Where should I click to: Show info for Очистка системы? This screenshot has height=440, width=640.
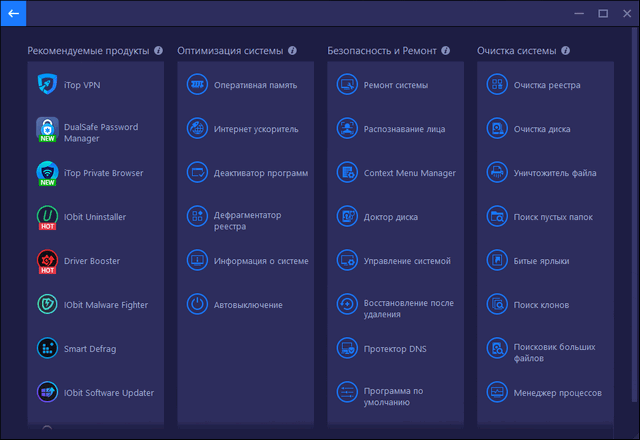click(565, 51)
